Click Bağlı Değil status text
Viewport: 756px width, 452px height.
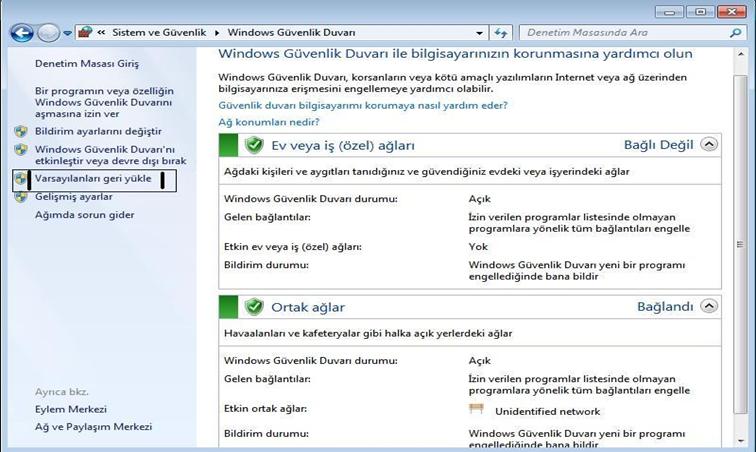[x=658, y=145]
